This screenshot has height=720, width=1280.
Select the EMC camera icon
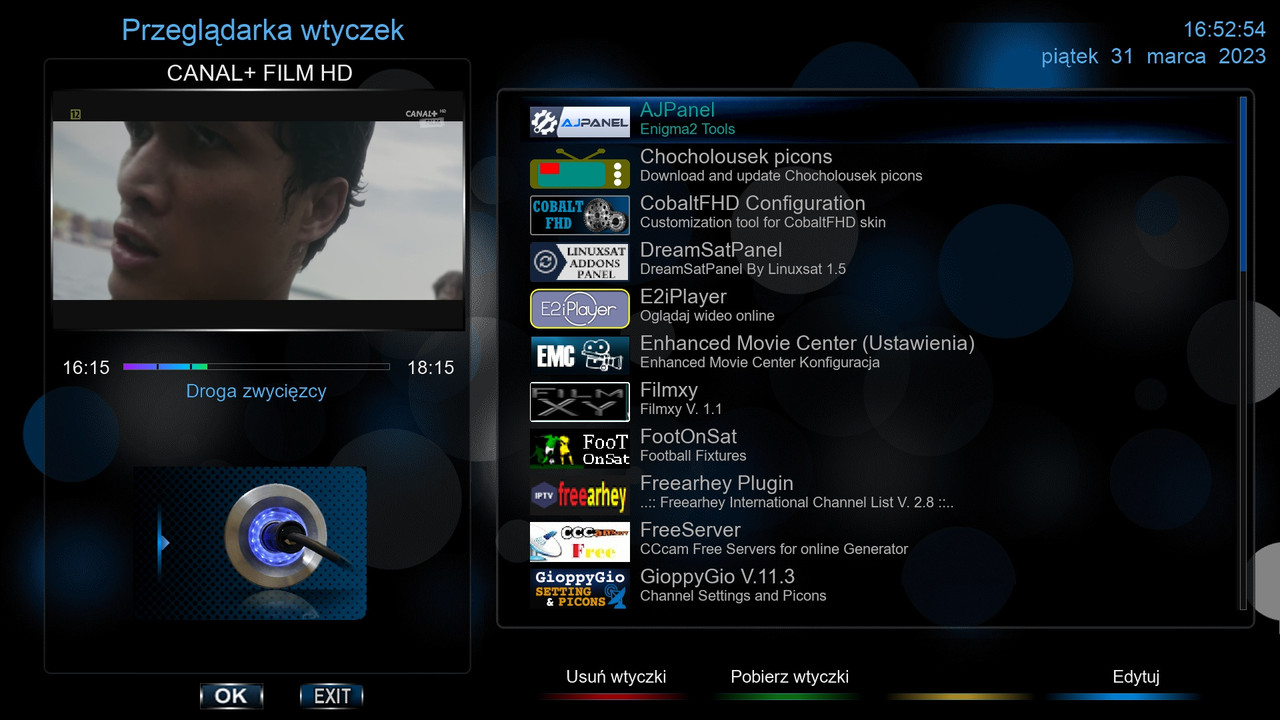[580, 355]
